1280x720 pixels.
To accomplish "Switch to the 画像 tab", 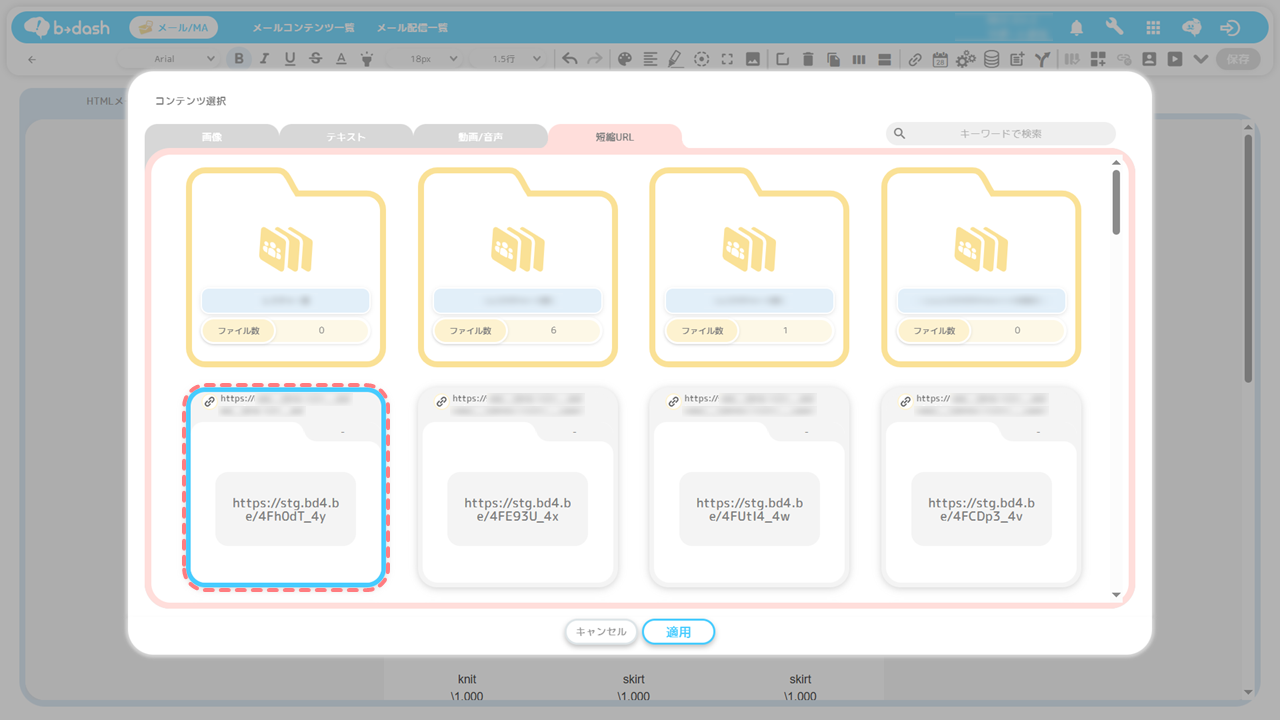I will click(x=212, y=136).
